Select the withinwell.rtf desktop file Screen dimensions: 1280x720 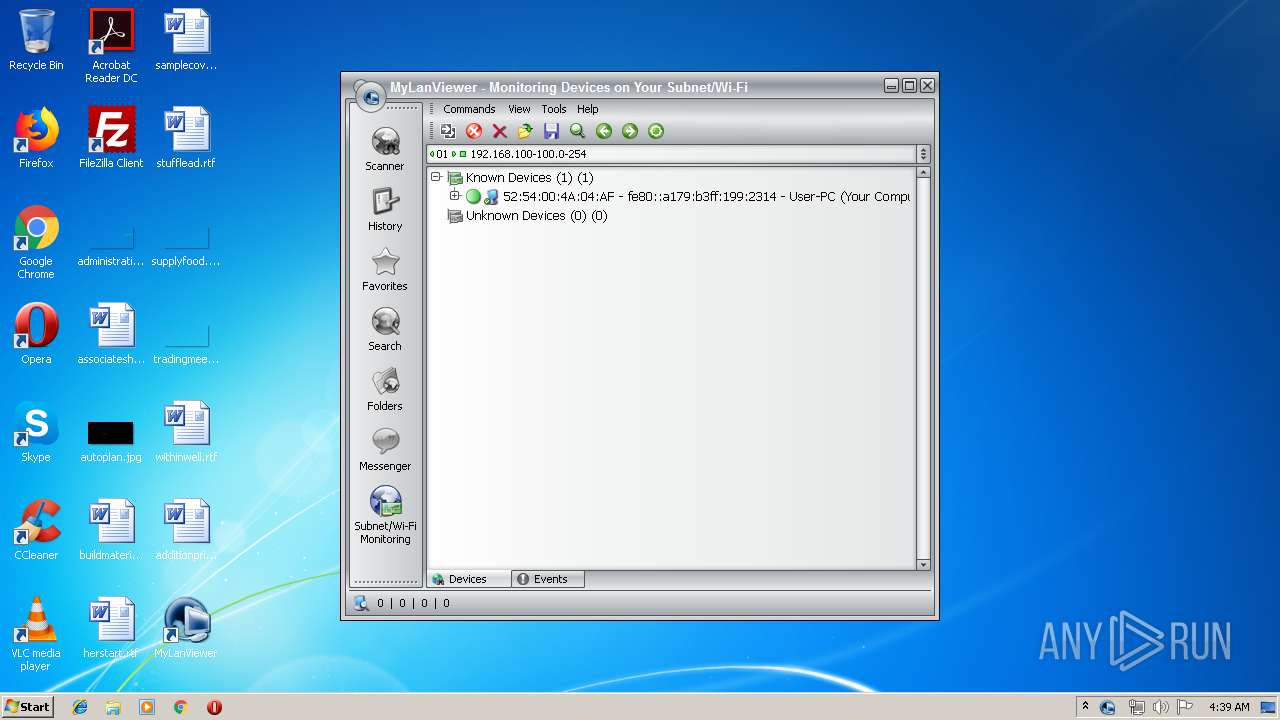pos(186,432)
